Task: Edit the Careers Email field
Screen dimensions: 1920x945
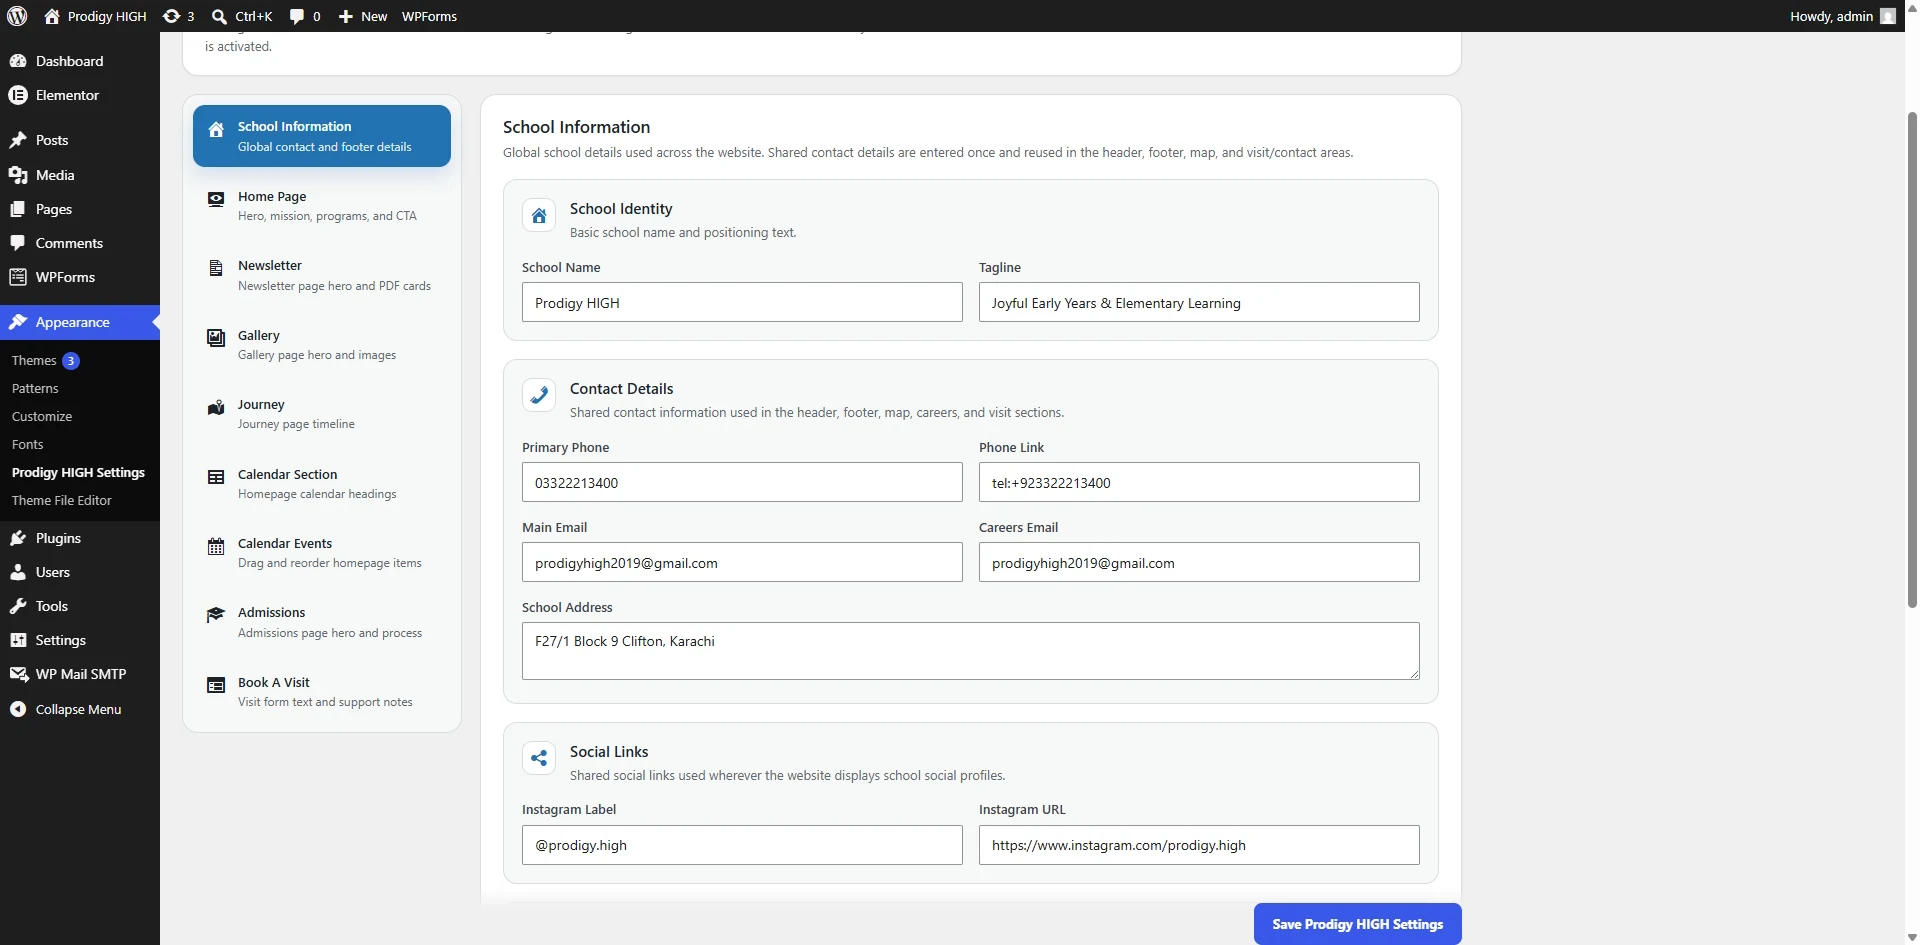Action: [1199, 562]
